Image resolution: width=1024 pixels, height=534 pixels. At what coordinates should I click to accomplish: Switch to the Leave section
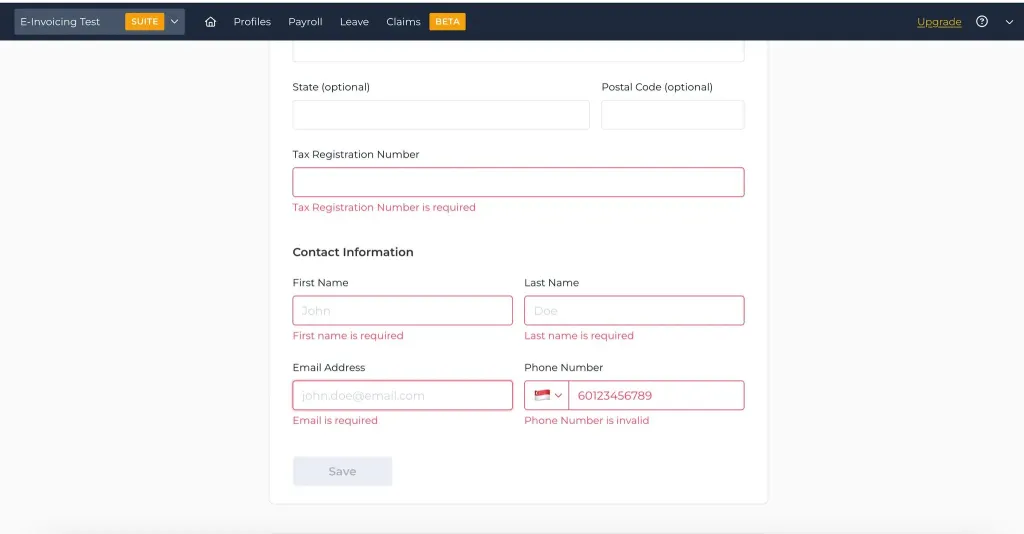pos(354,22)
